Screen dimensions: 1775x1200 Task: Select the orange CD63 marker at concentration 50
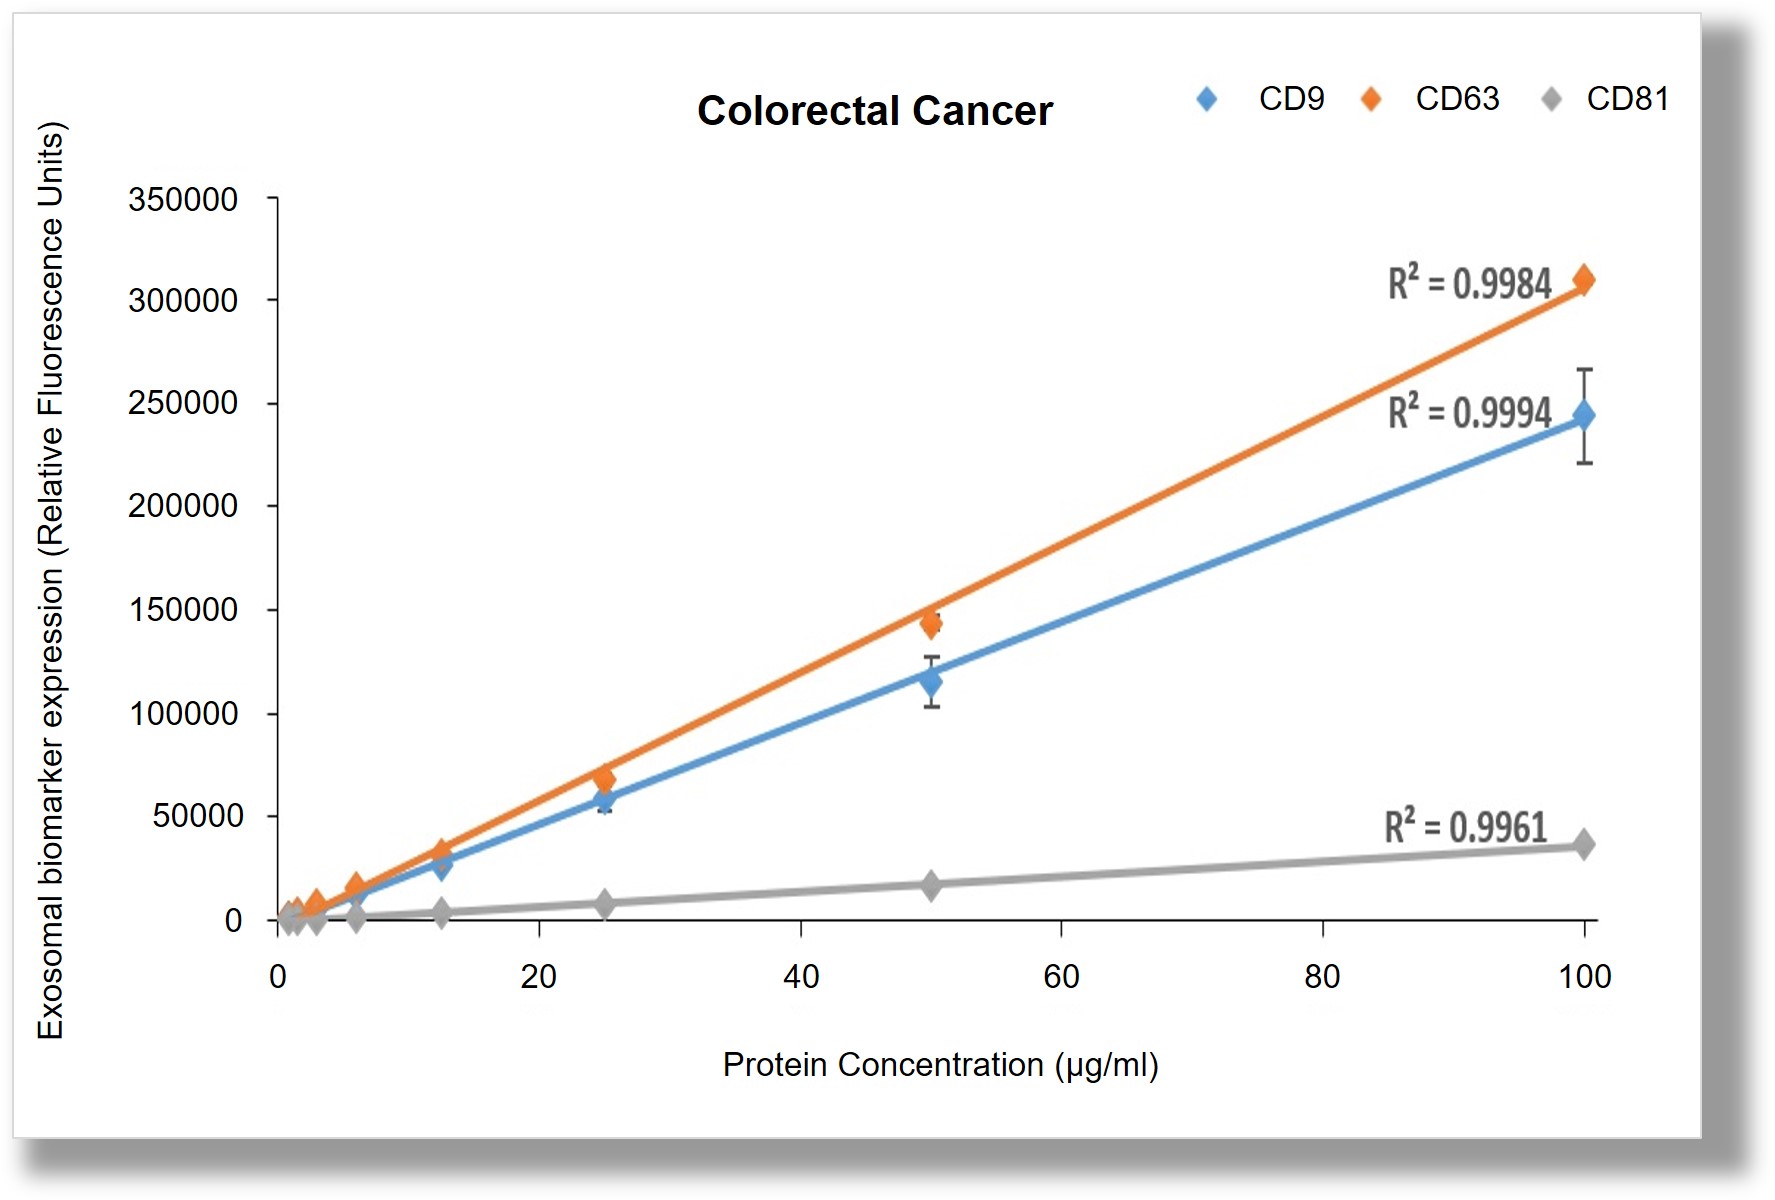[x=931, y=624]
